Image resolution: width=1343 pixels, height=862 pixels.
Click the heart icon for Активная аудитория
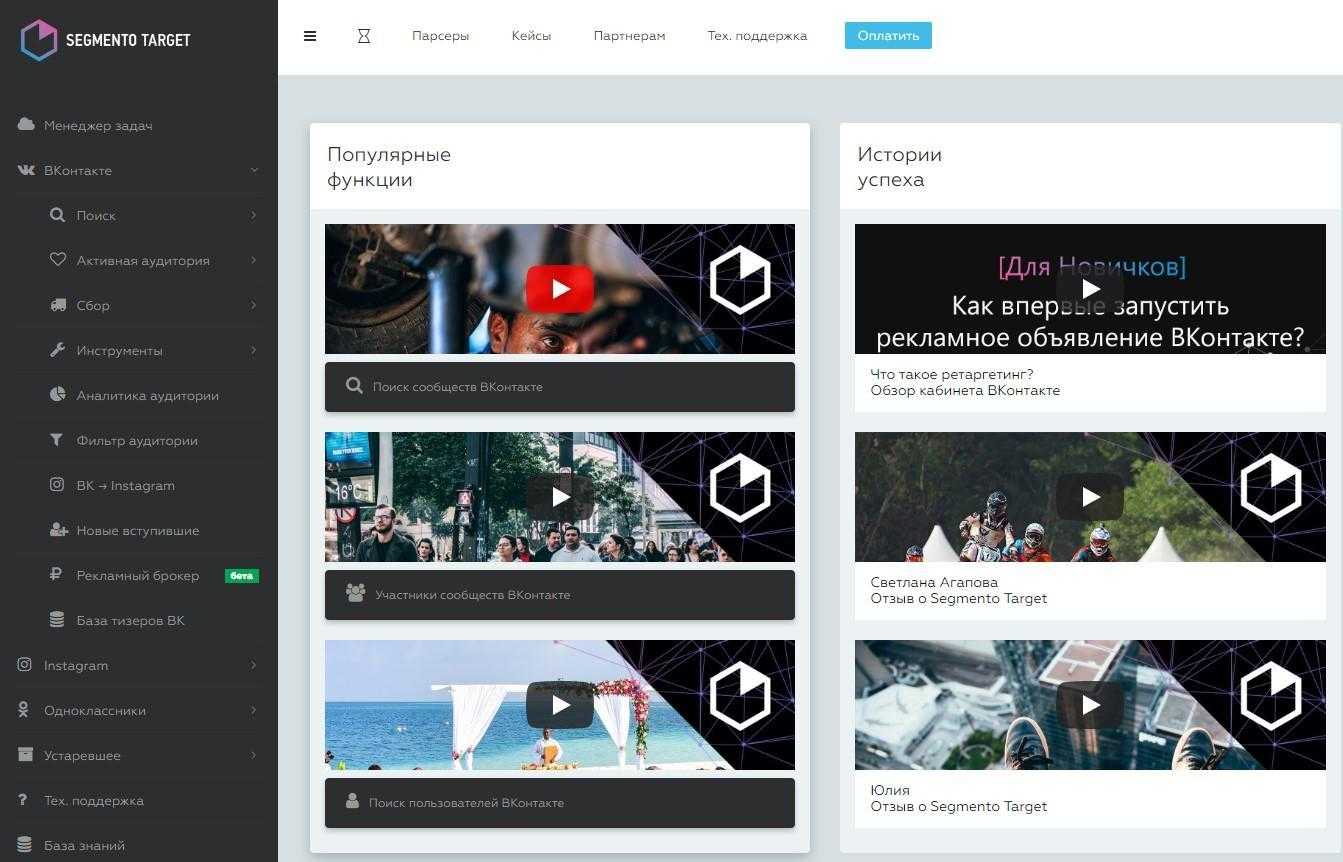tap(57, 260)
